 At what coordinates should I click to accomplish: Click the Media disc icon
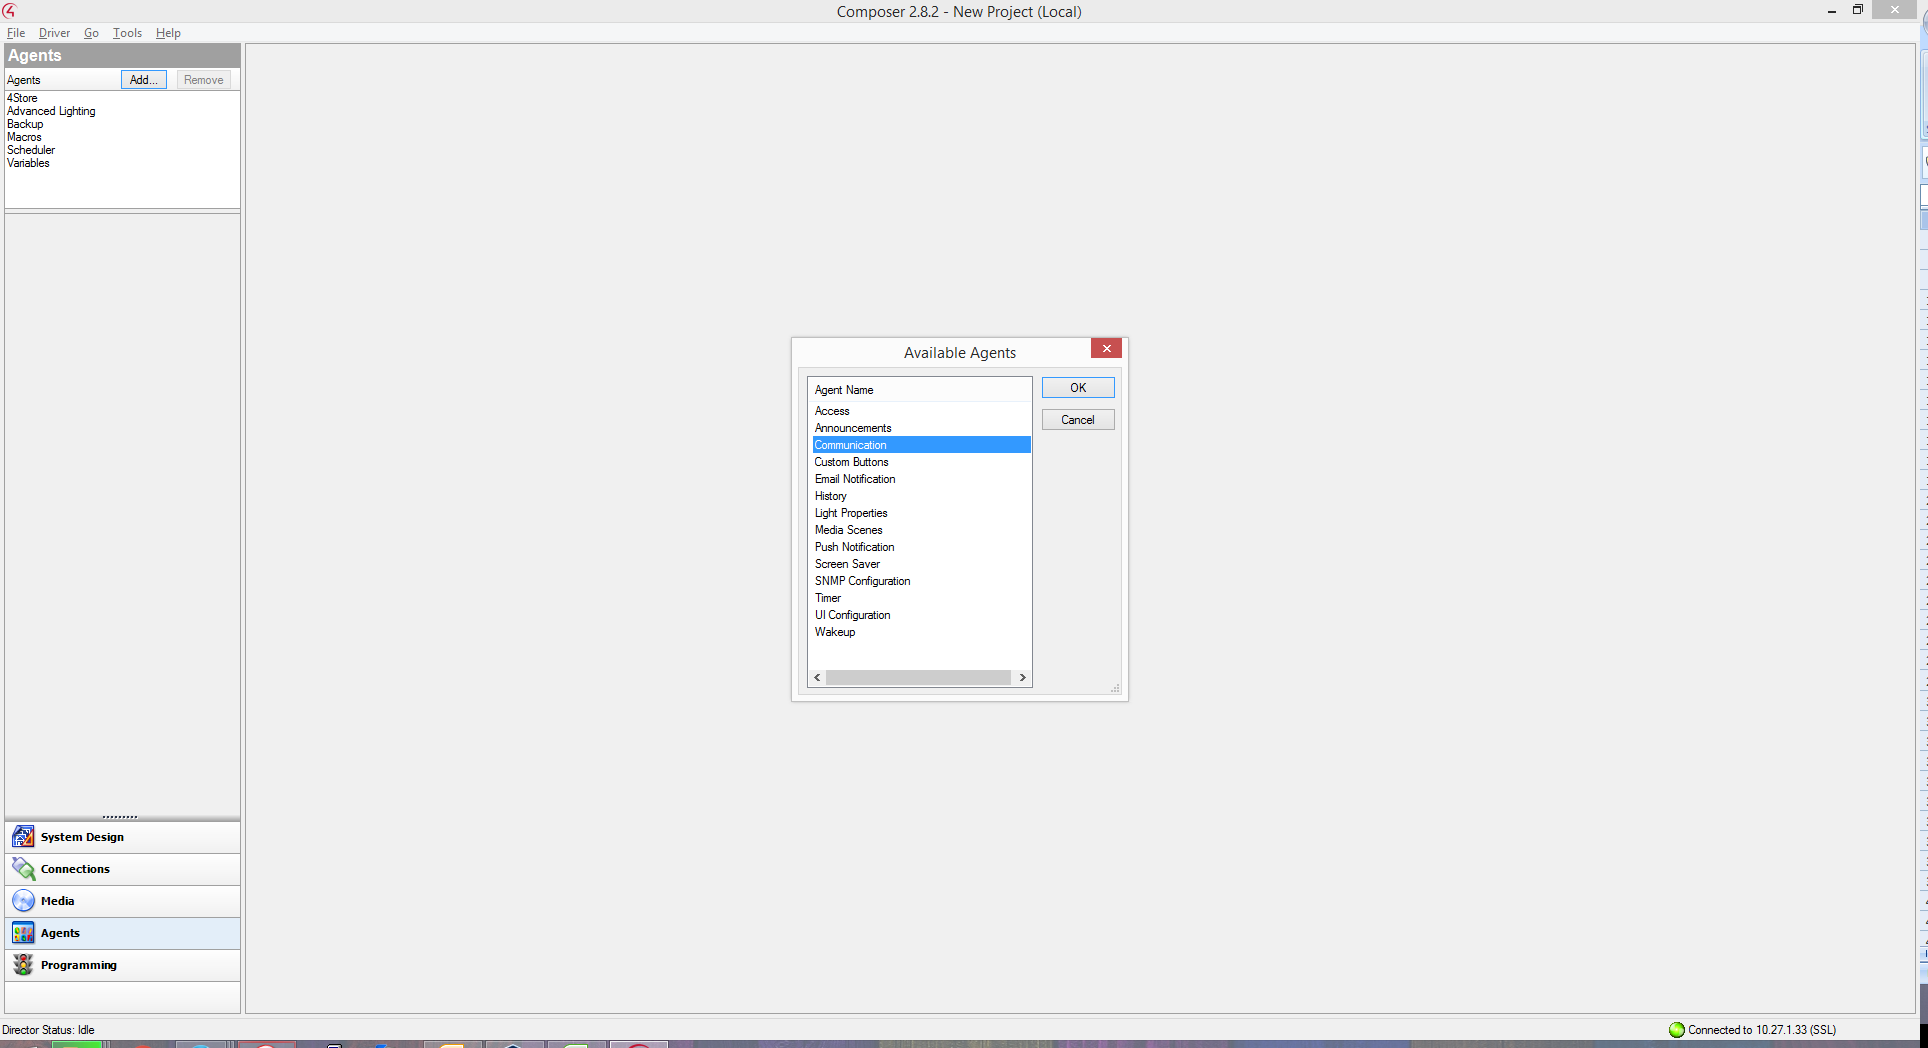23,901
